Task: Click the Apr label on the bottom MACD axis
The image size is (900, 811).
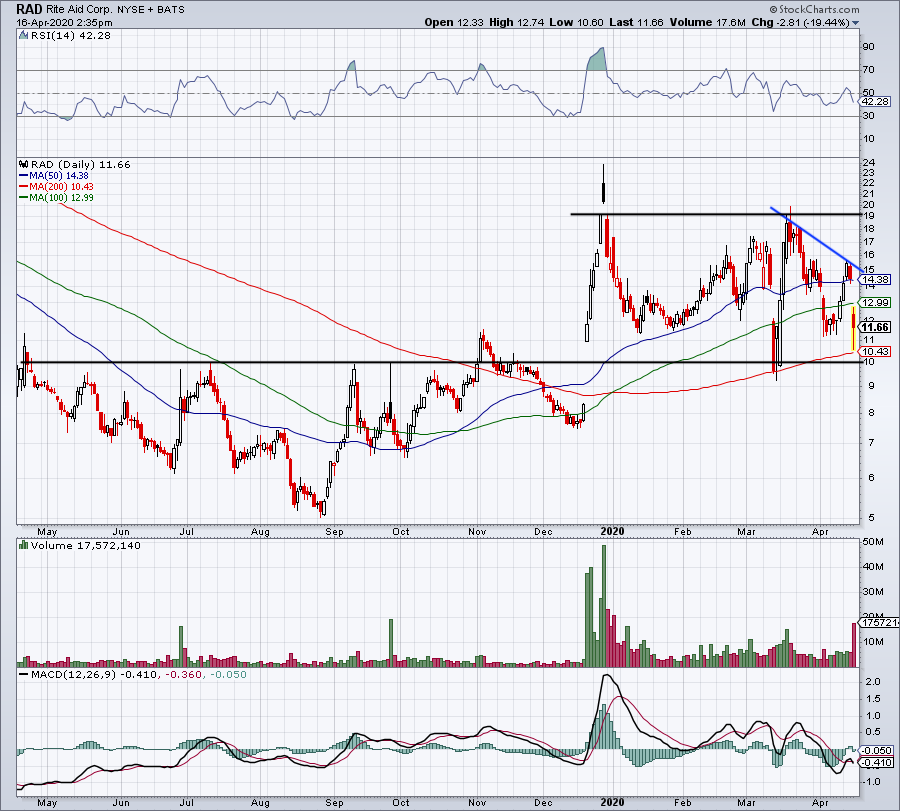Action: pos(820,802)
